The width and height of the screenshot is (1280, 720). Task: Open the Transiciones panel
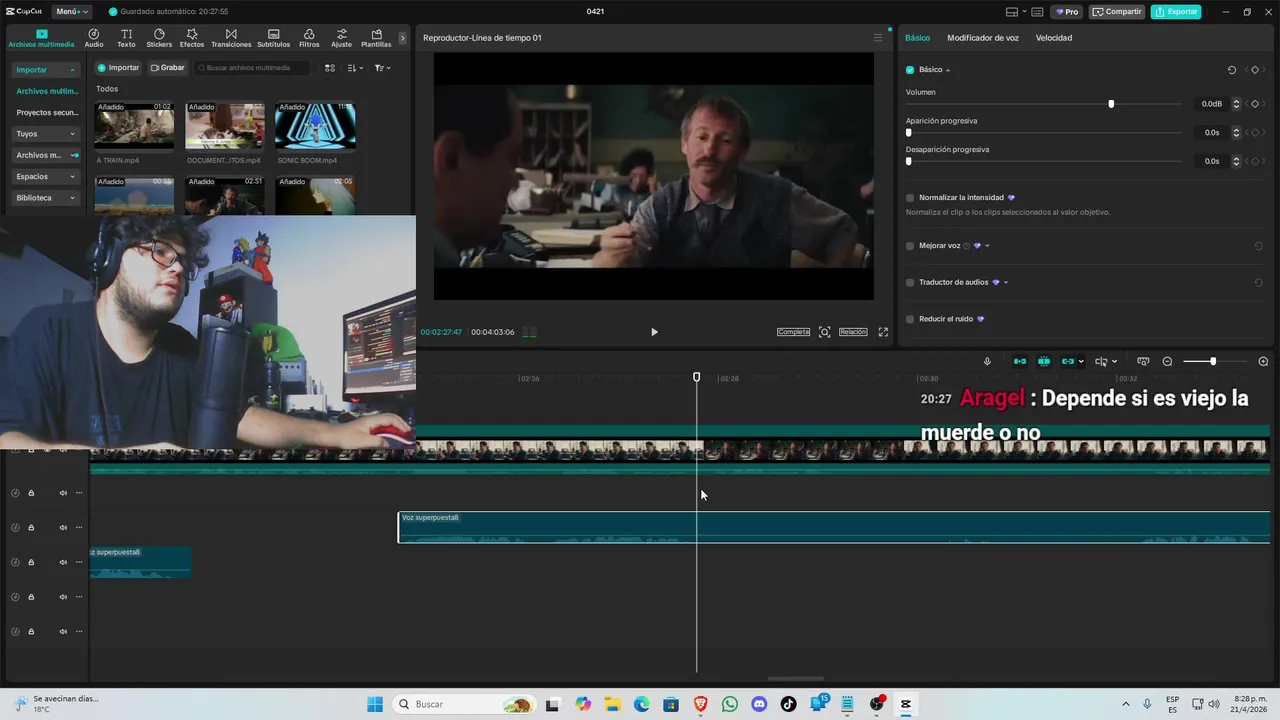coord(231,38)
